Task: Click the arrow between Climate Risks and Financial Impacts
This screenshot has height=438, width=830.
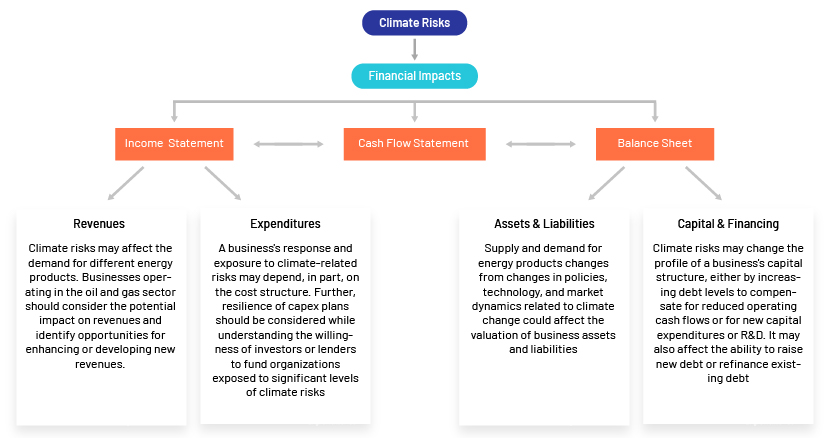Action: click(x=414, y=49)
